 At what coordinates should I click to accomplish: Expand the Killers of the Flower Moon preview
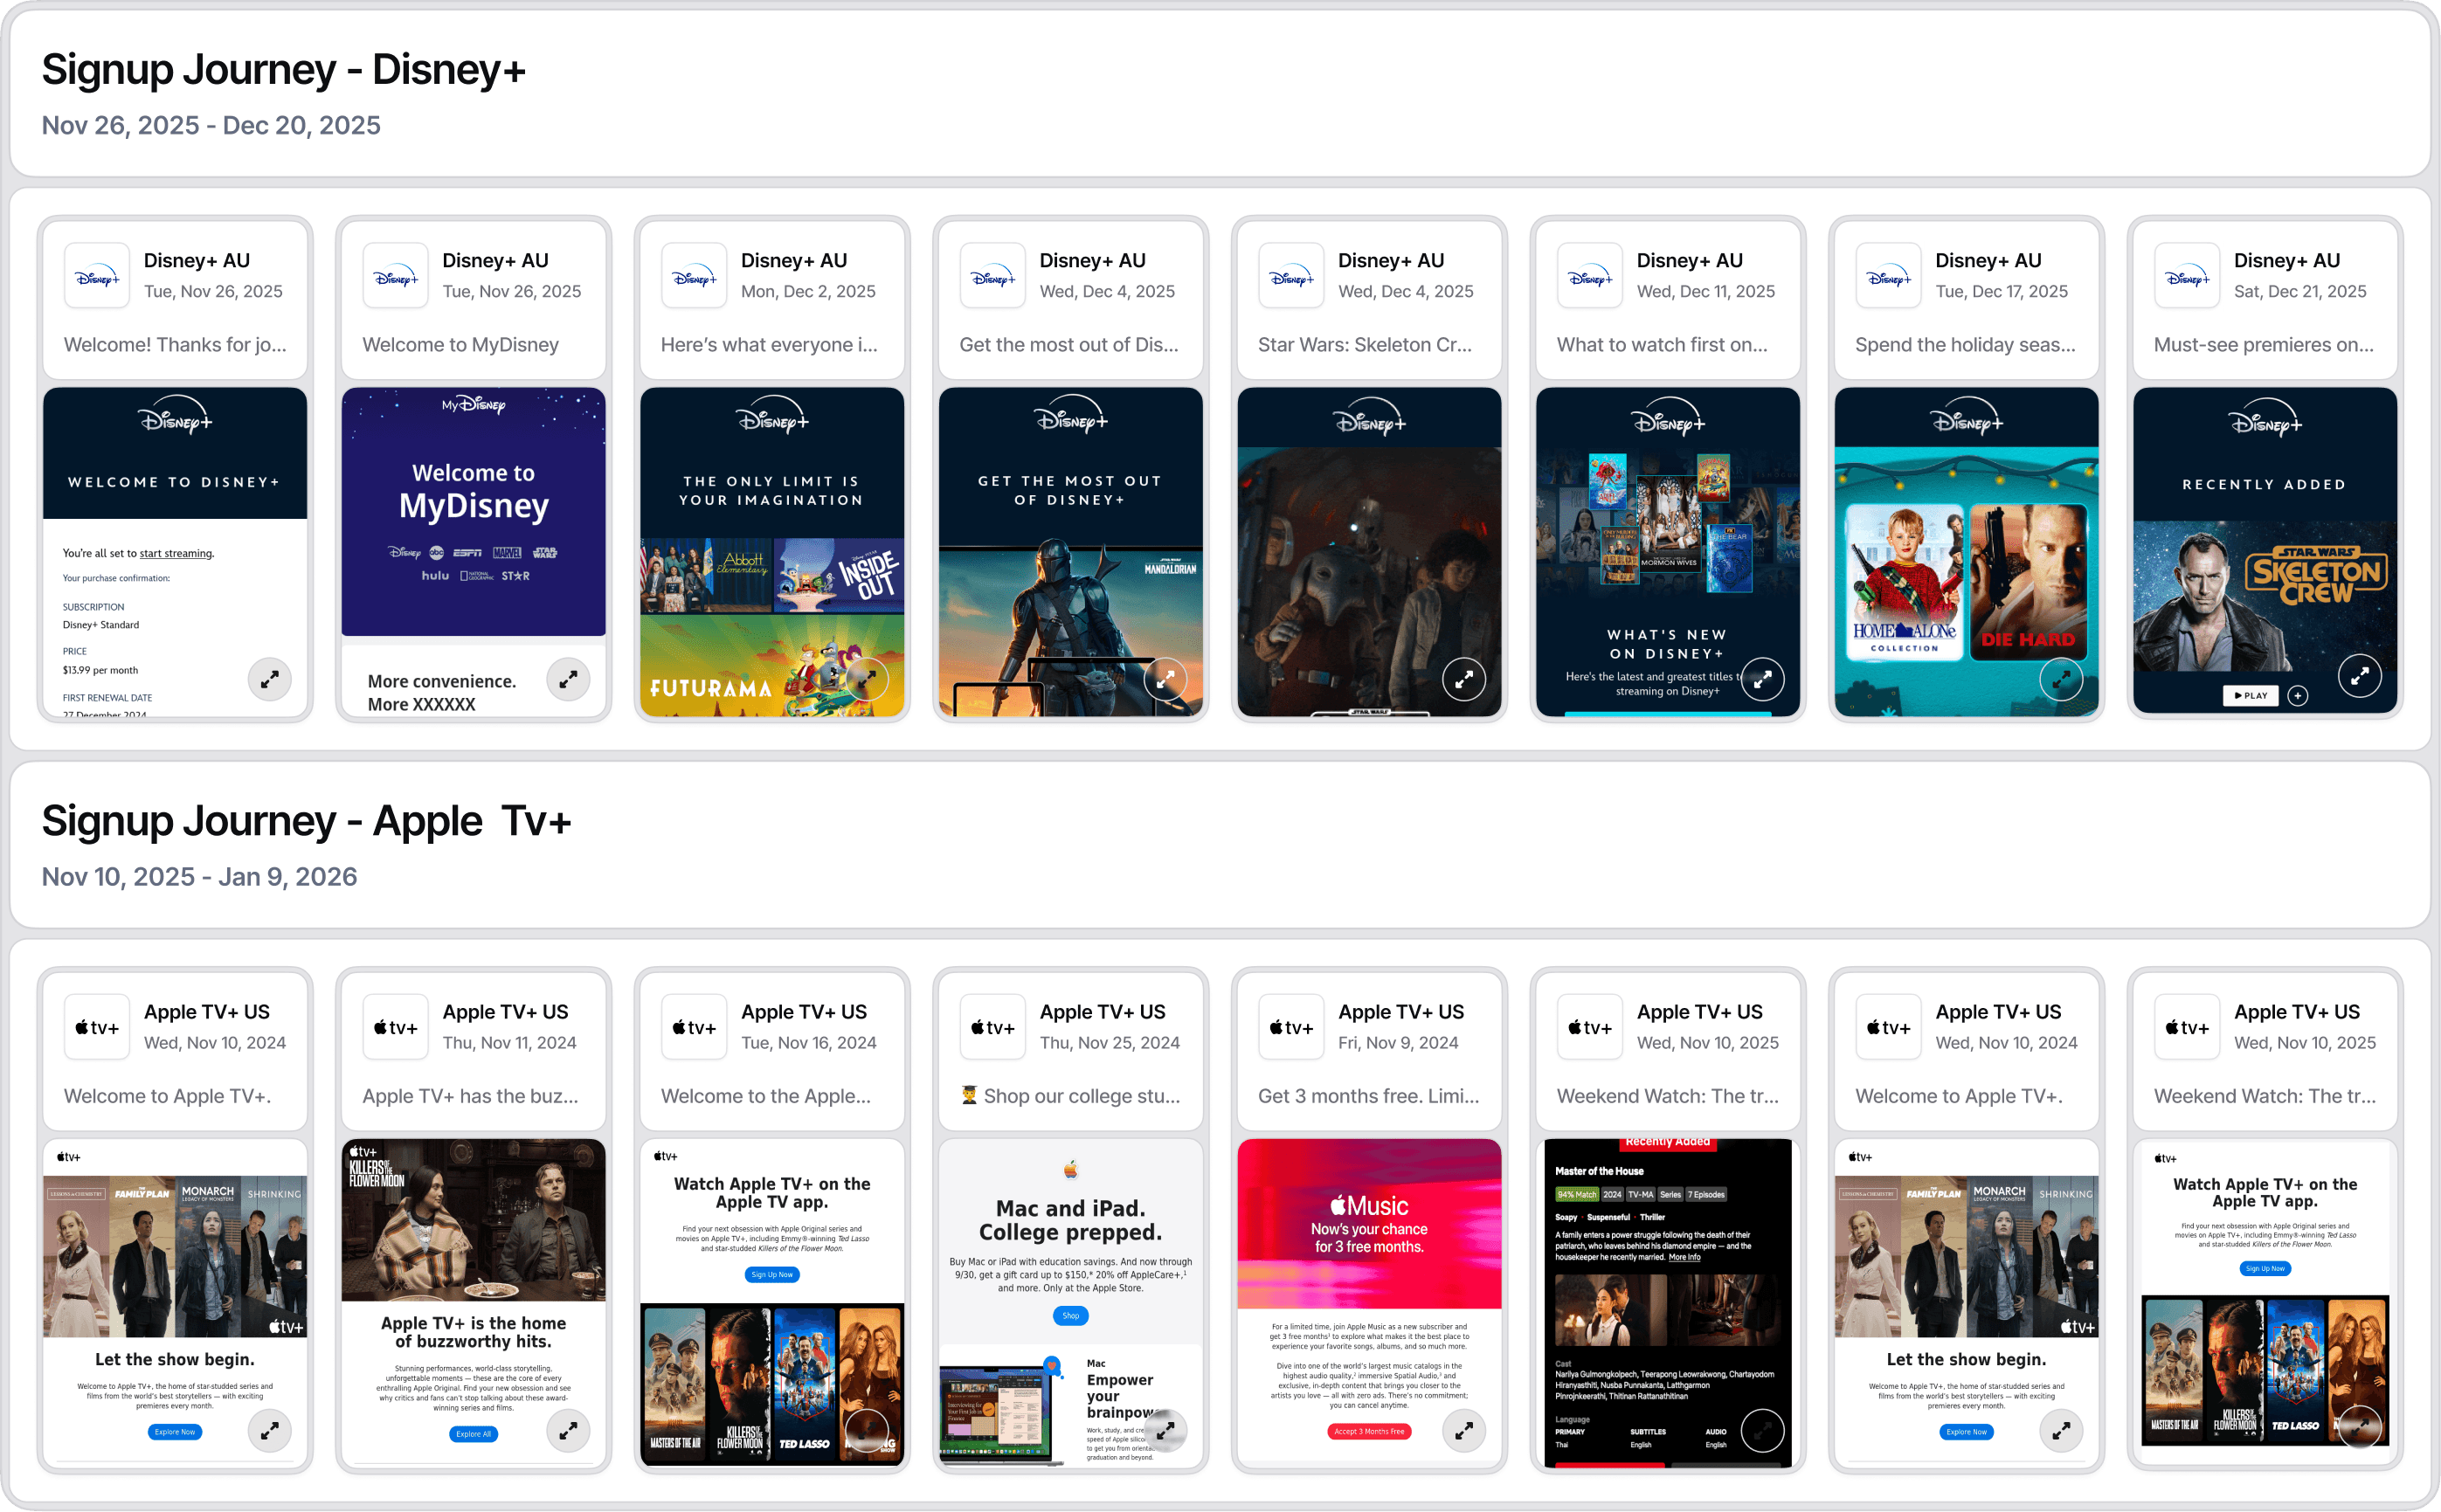[568, 1430]
